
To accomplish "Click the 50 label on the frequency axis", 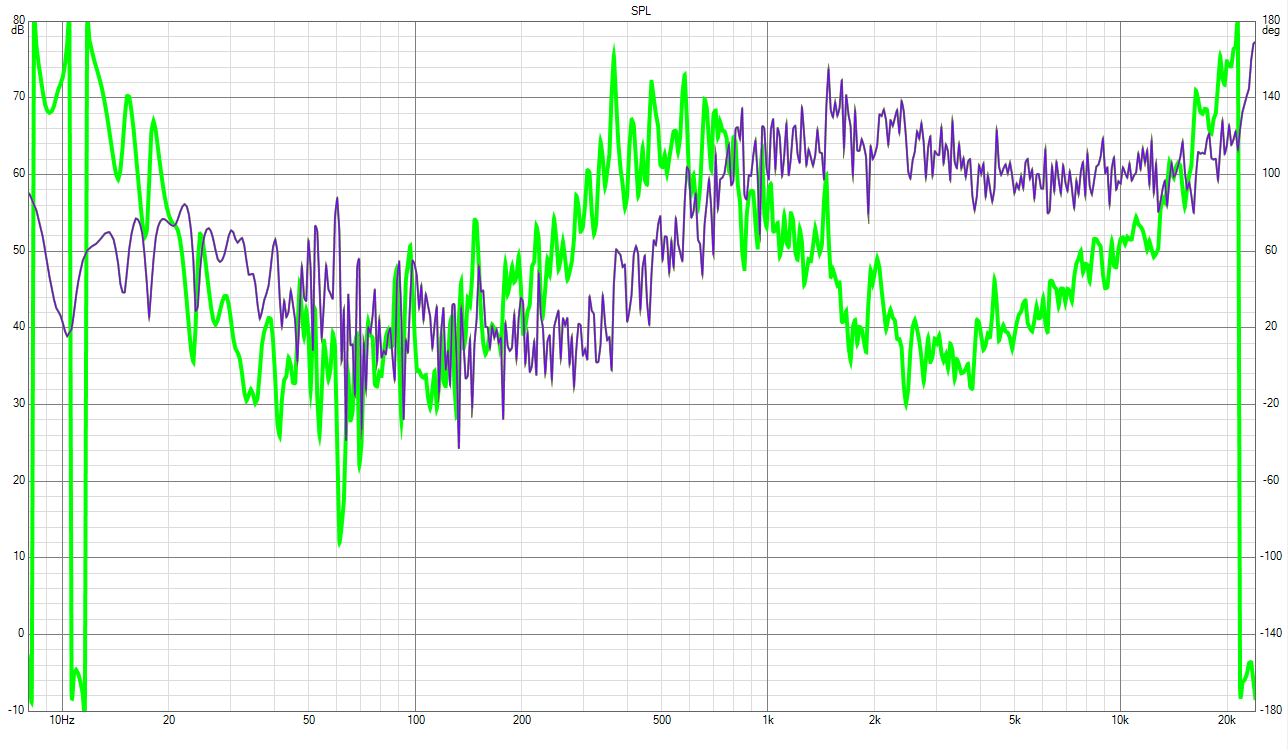I will pyautogui.click(x=309, y=720).
